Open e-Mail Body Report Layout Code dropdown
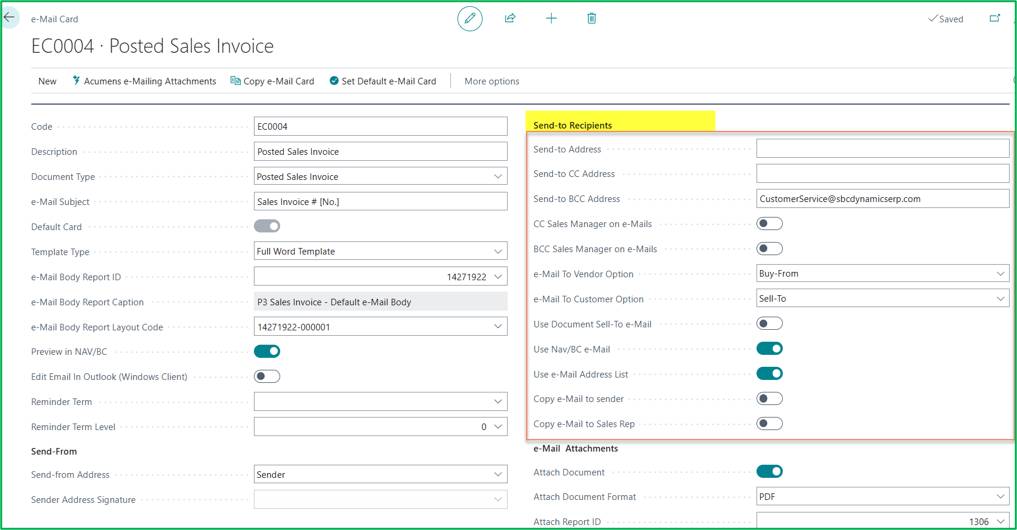 pos(497,326)
